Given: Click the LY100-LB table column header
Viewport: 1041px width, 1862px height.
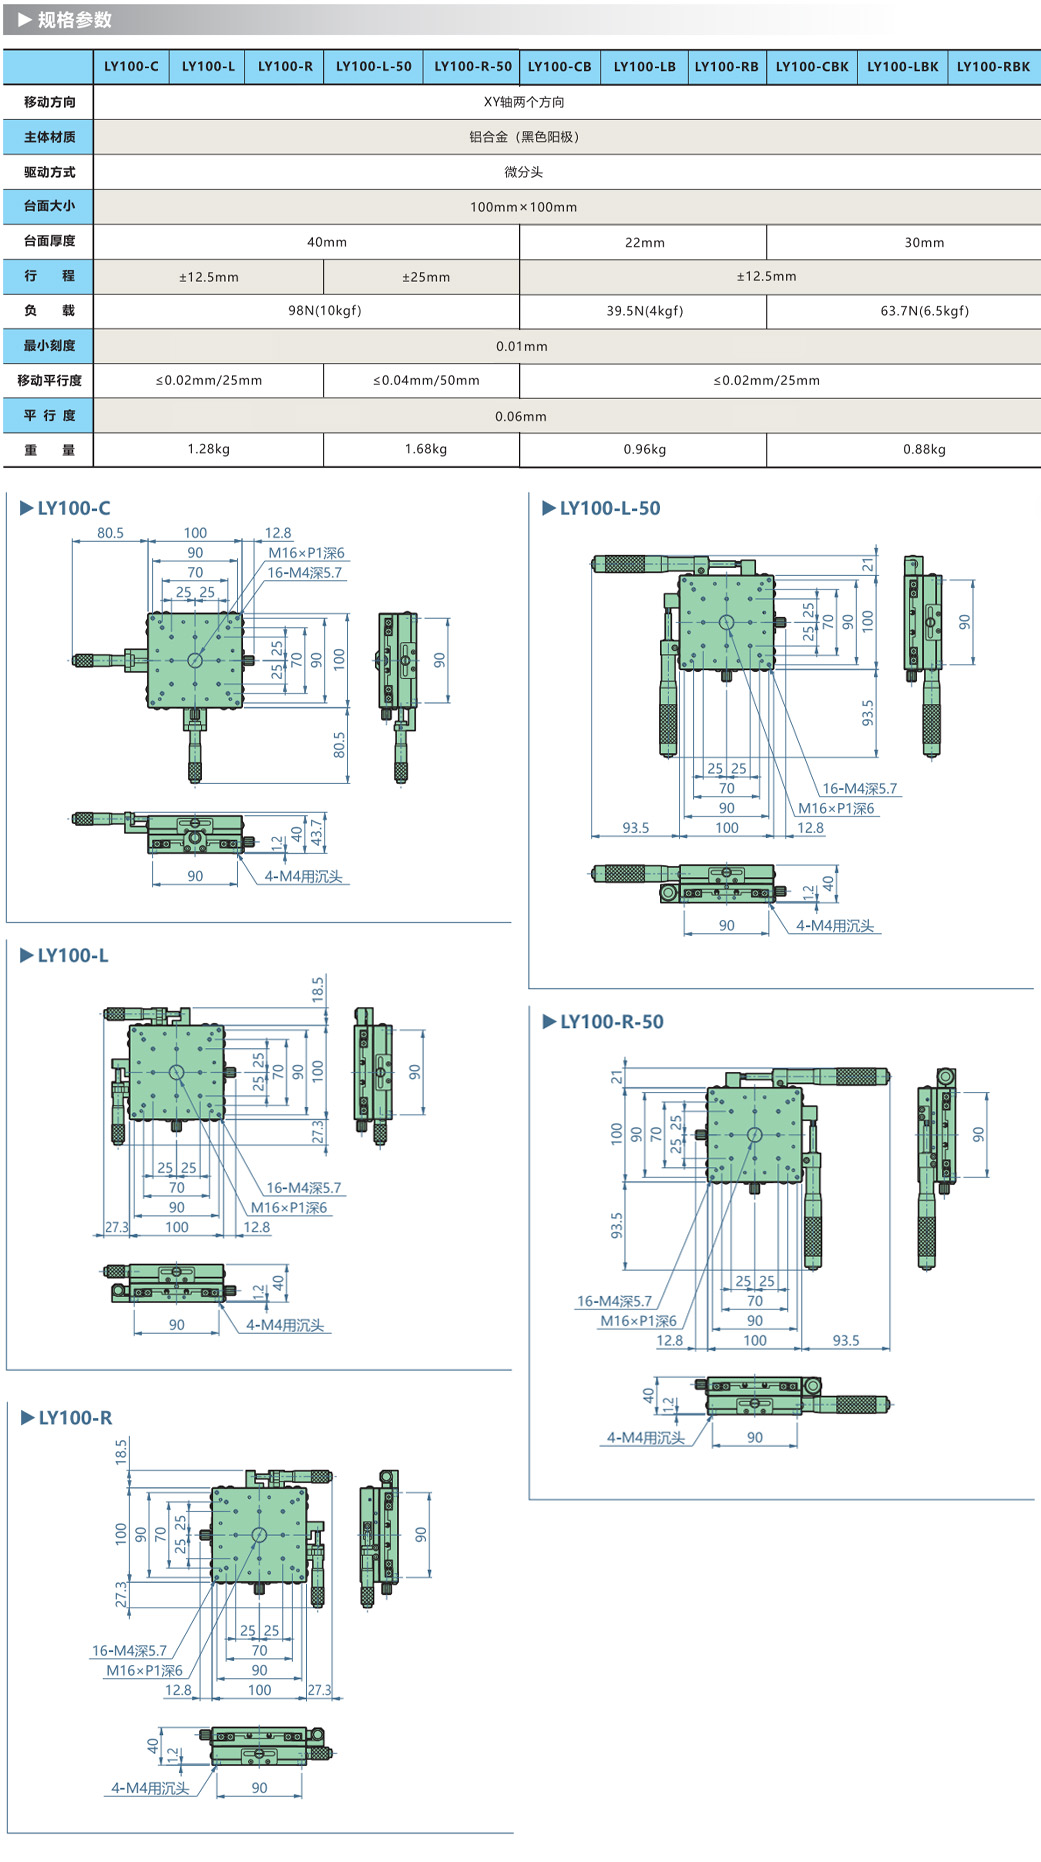Looking at the screenshot, I should click(x=644, y=67).
